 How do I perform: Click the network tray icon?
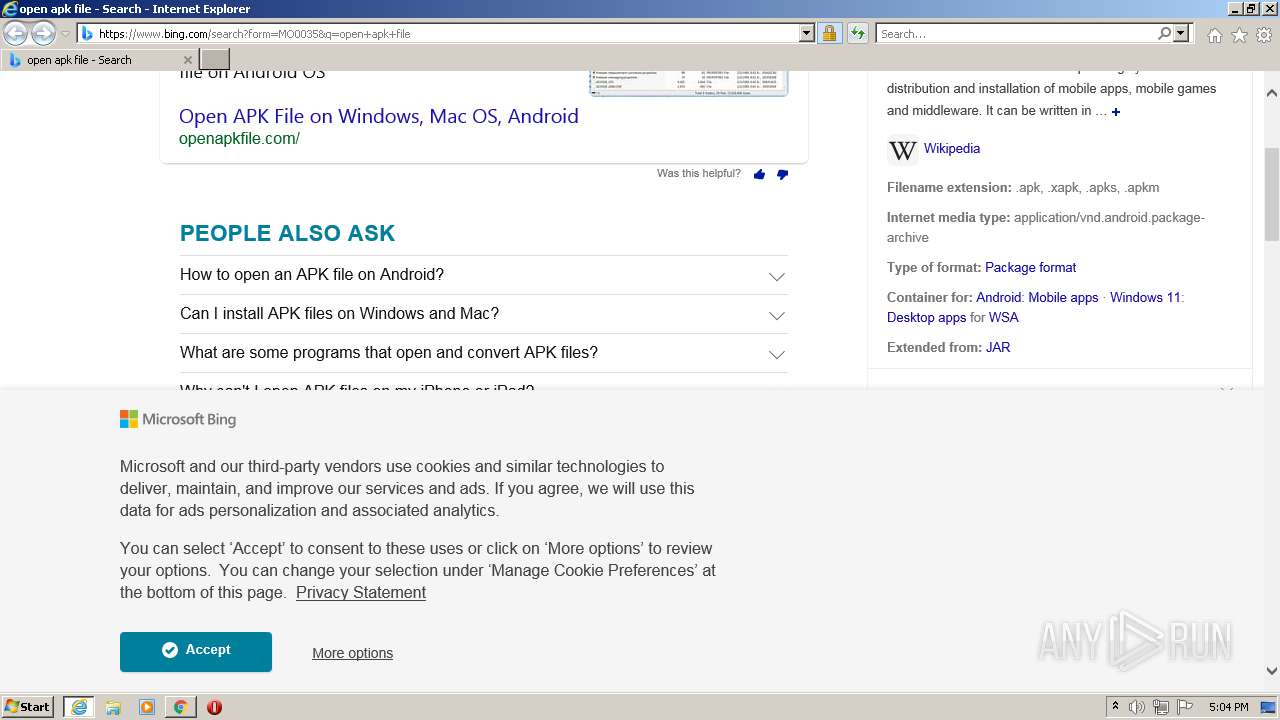pyautogui.click(x=1161, y=707)
